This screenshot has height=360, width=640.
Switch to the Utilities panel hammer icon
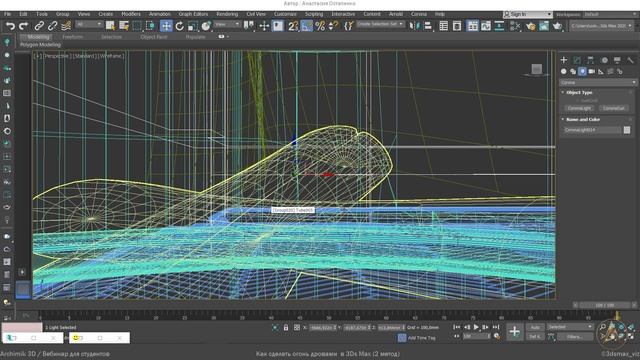click(x=630, y=60)
